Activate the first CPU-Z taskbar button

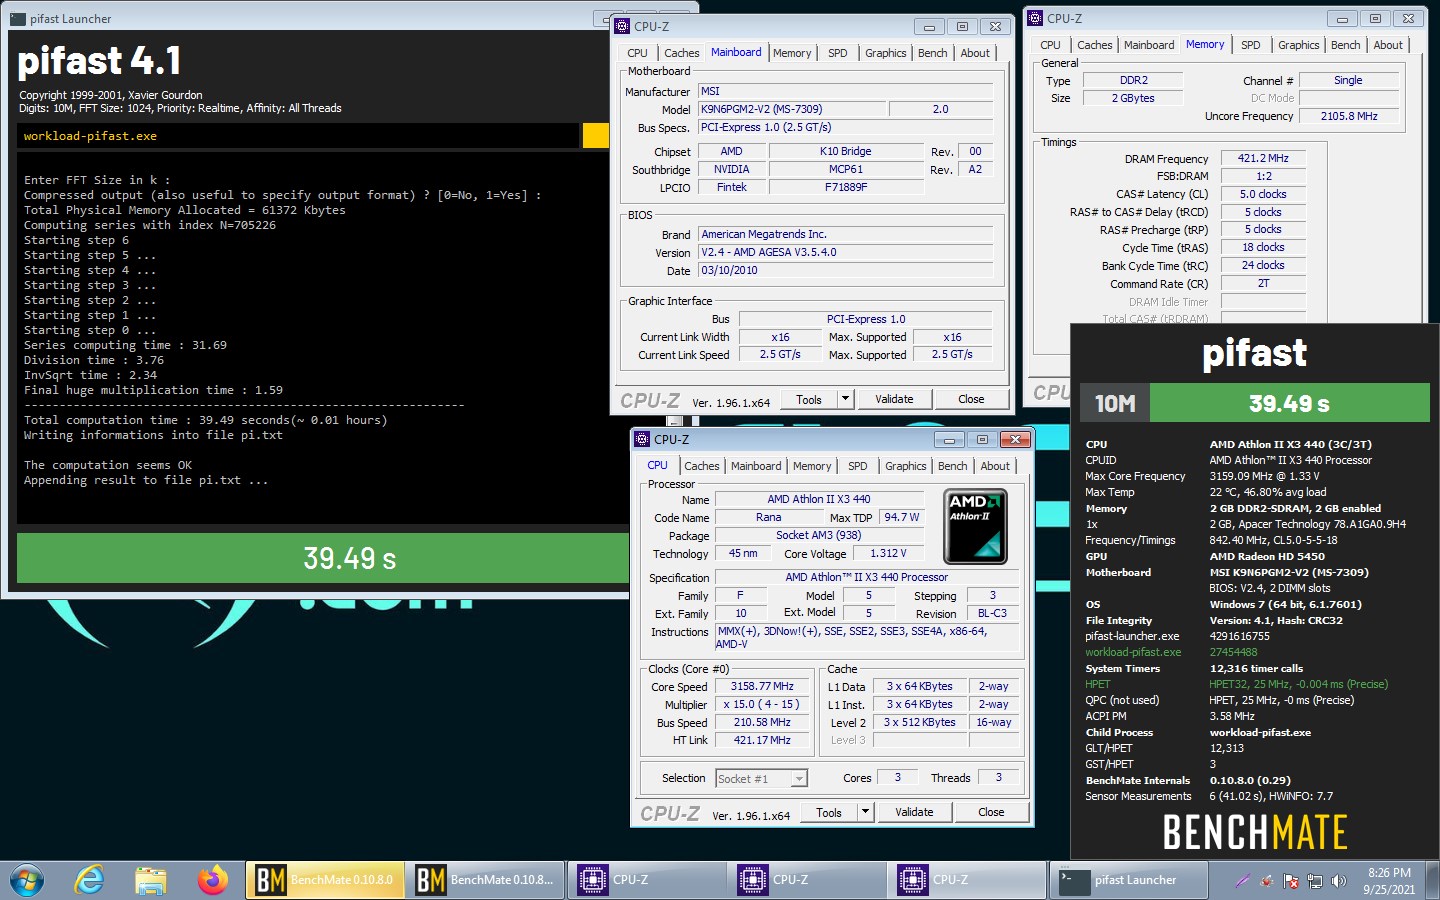[x=647, y=880]
